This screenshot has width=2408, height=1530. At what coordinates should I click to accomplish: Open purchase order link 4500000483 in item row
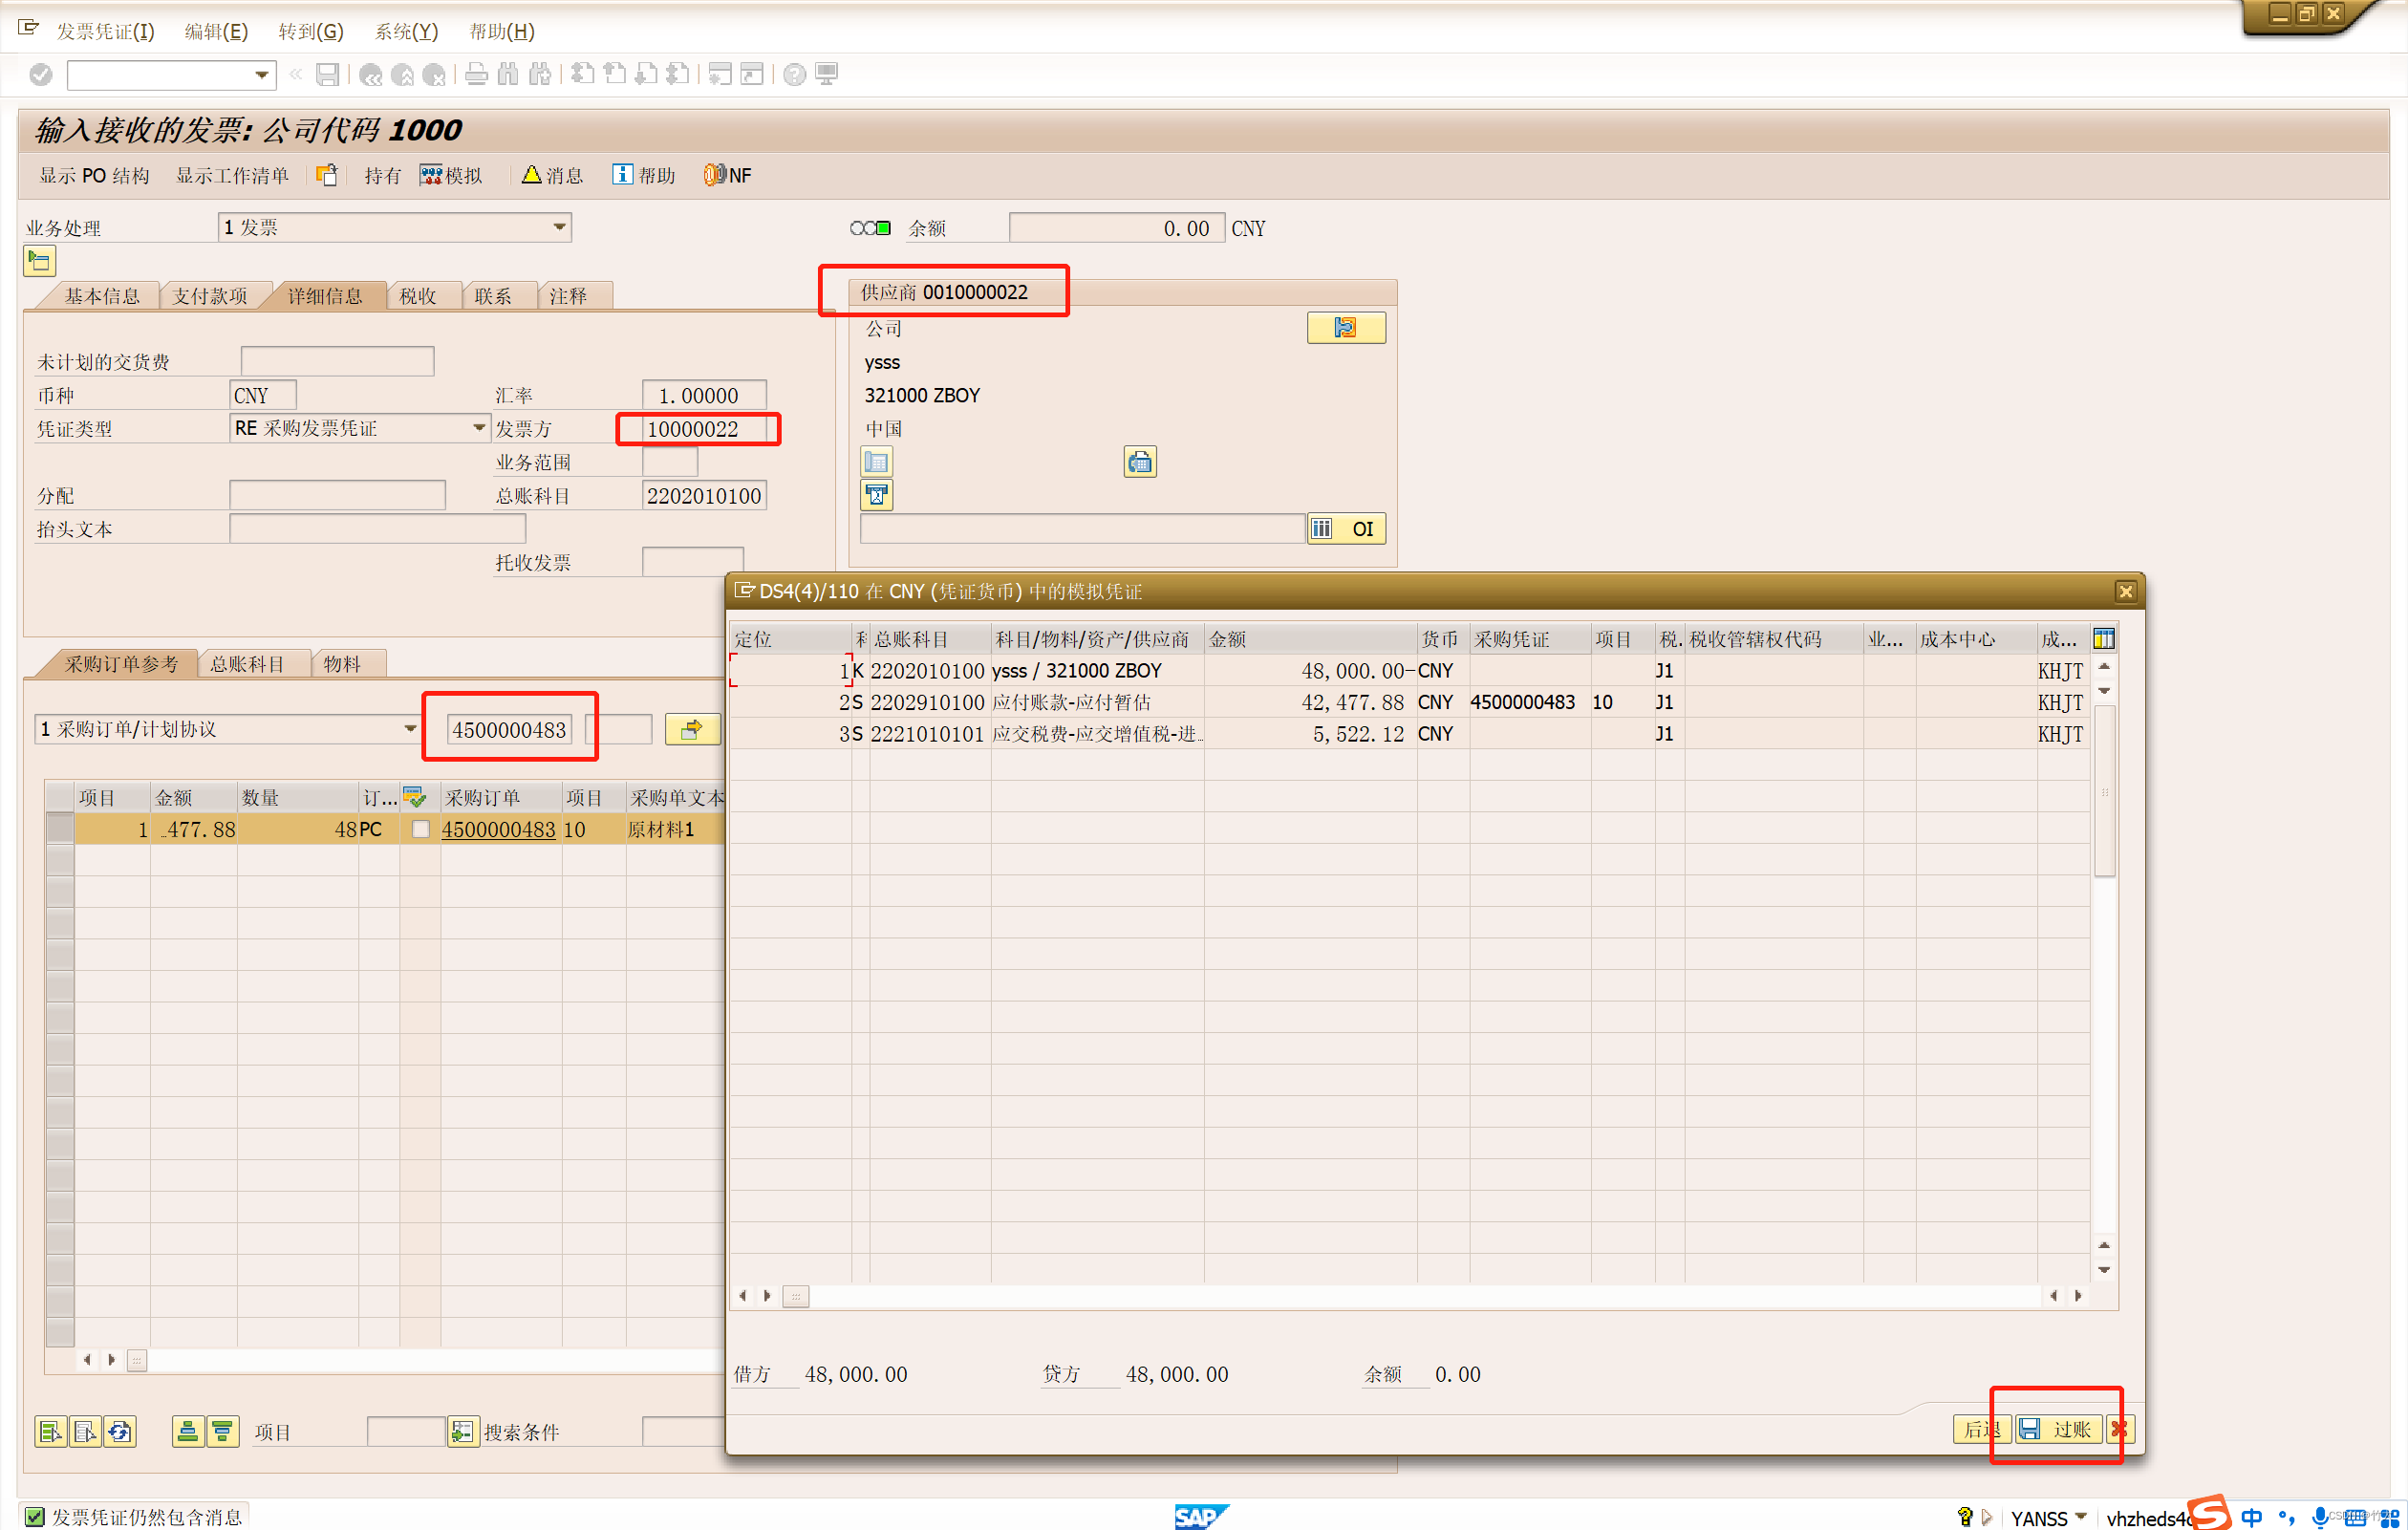click(498, 829)
